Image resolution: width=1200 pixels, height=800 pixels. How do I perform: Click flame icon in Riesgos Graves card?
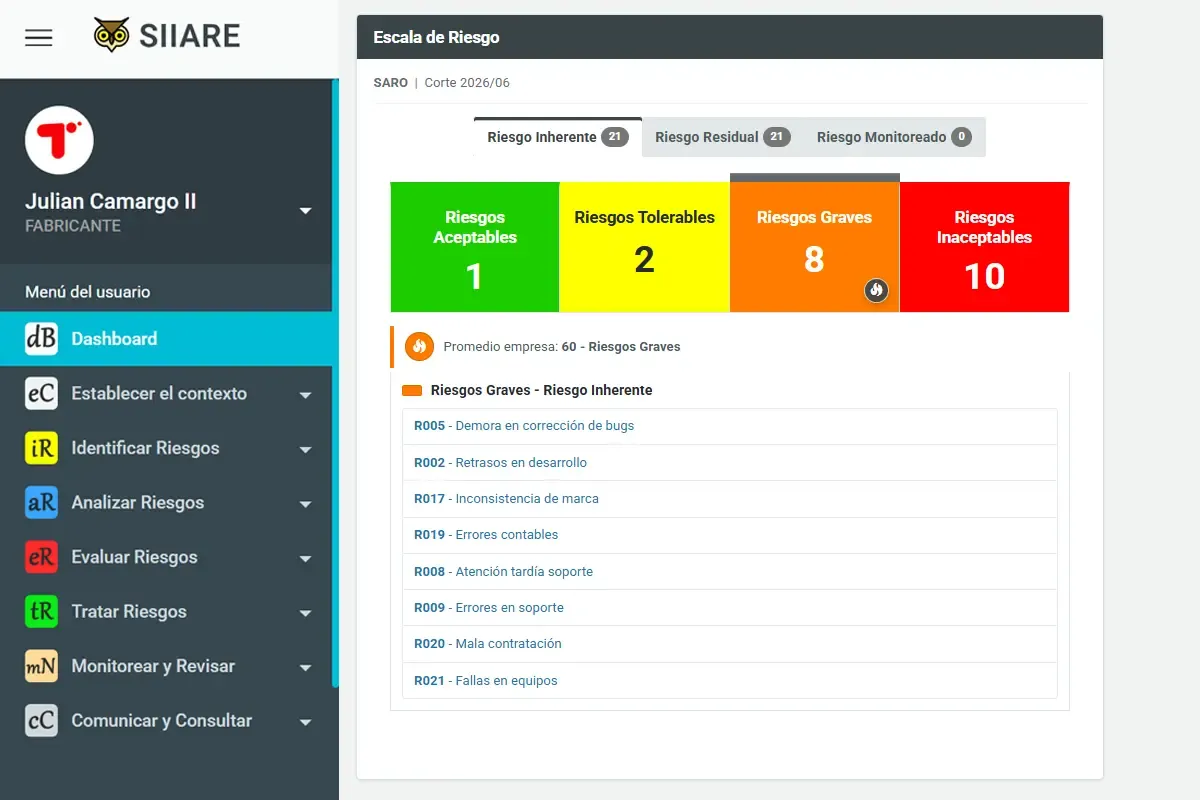[x=877, y=291]
